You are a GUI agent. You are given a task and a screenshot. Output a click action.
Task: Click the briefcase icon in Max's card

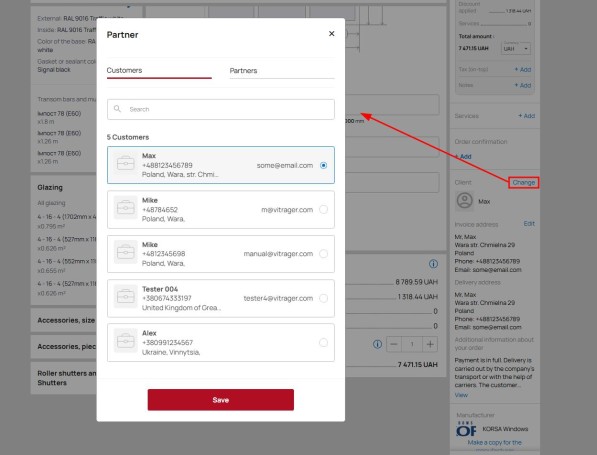(x=126, y=163)
